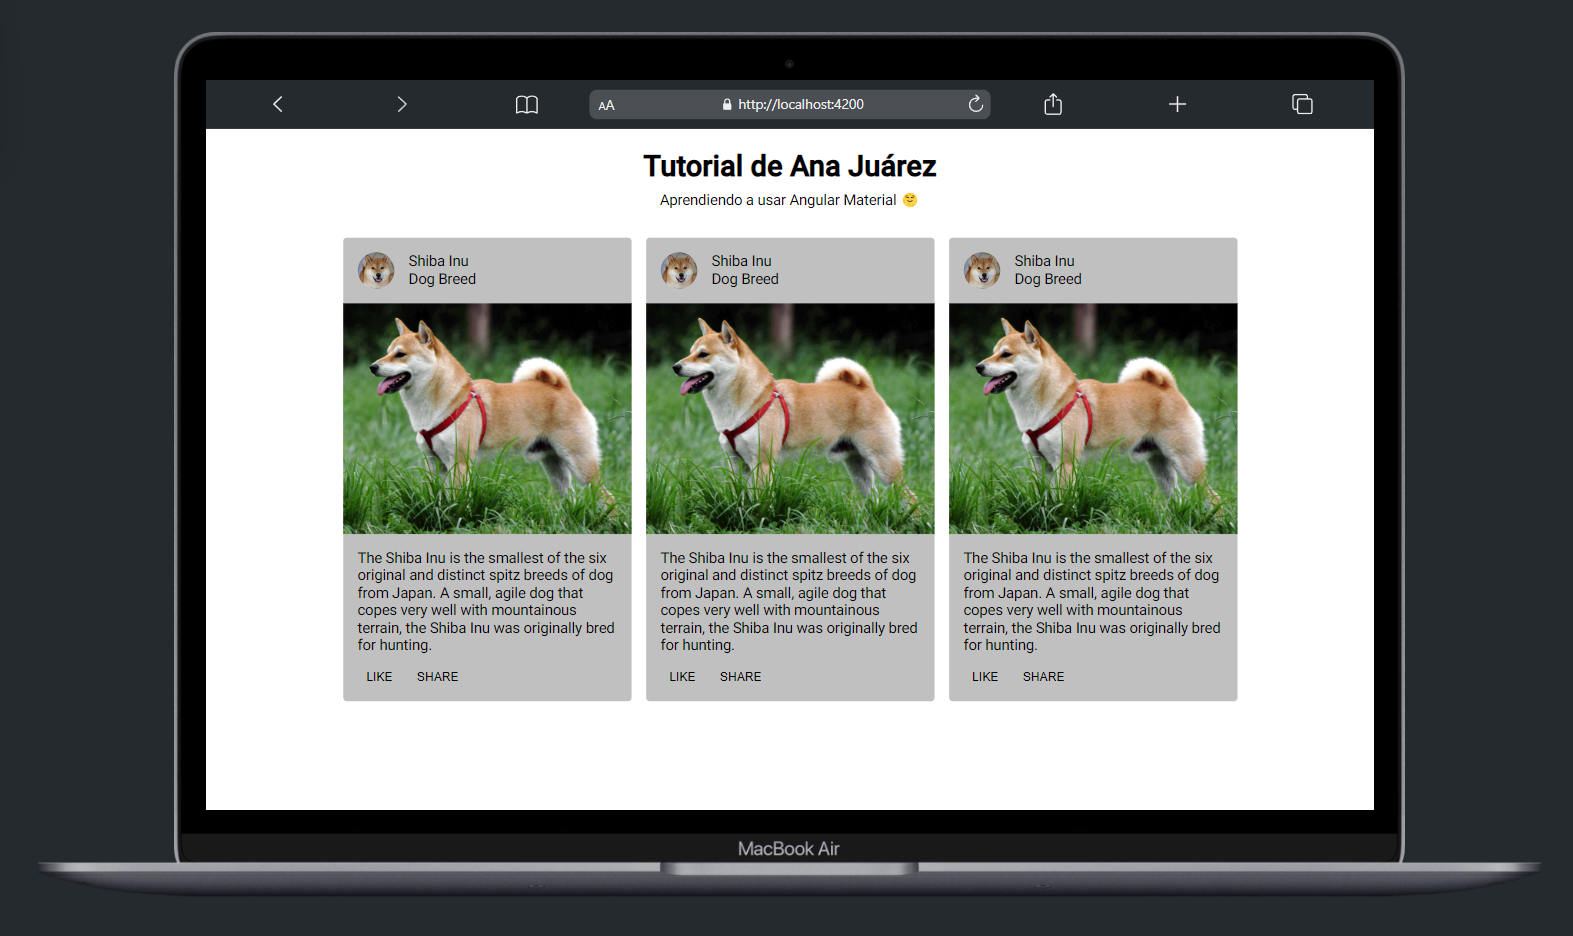This screenshot has height=936, width=1573.
Task: Click the second card's Shiba avatar
Action: click(679, 270)
